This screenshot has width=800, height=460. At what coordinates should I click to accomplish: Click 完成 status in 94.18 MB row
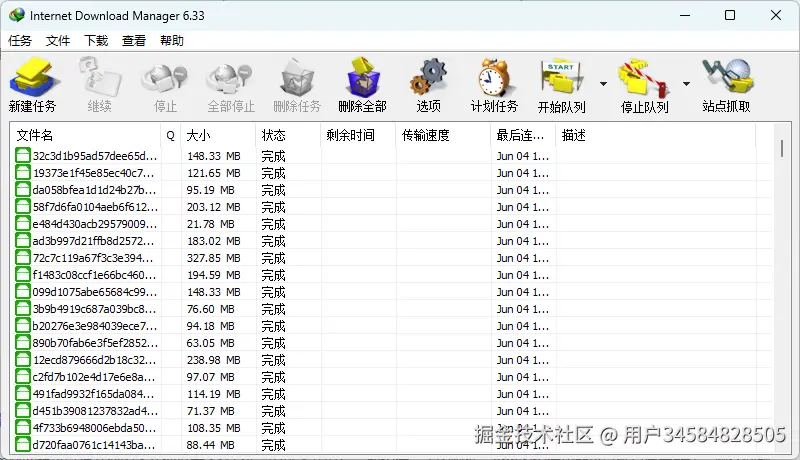(273, 326)
